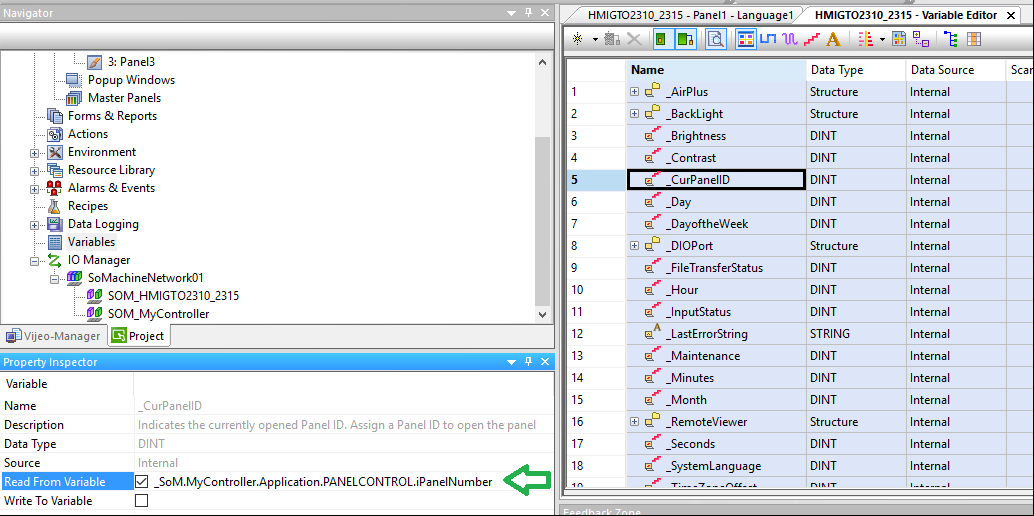Expand the _RemoteViewer structure row
Viewport: 1034px width, 516px height.
[x=634, y=422]
